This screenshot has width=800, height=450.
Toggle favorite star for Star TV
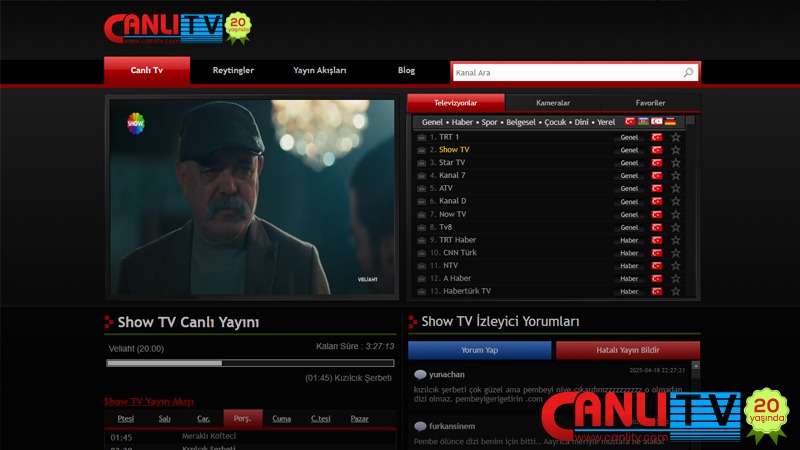676,163
